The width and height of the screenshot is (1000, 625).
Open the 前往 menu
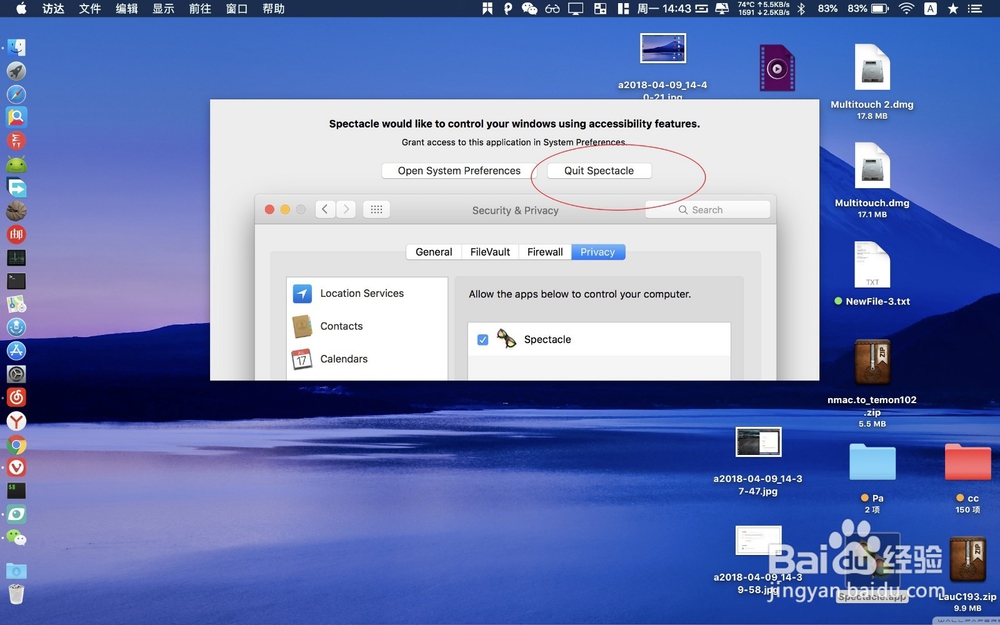pos(200,8)
